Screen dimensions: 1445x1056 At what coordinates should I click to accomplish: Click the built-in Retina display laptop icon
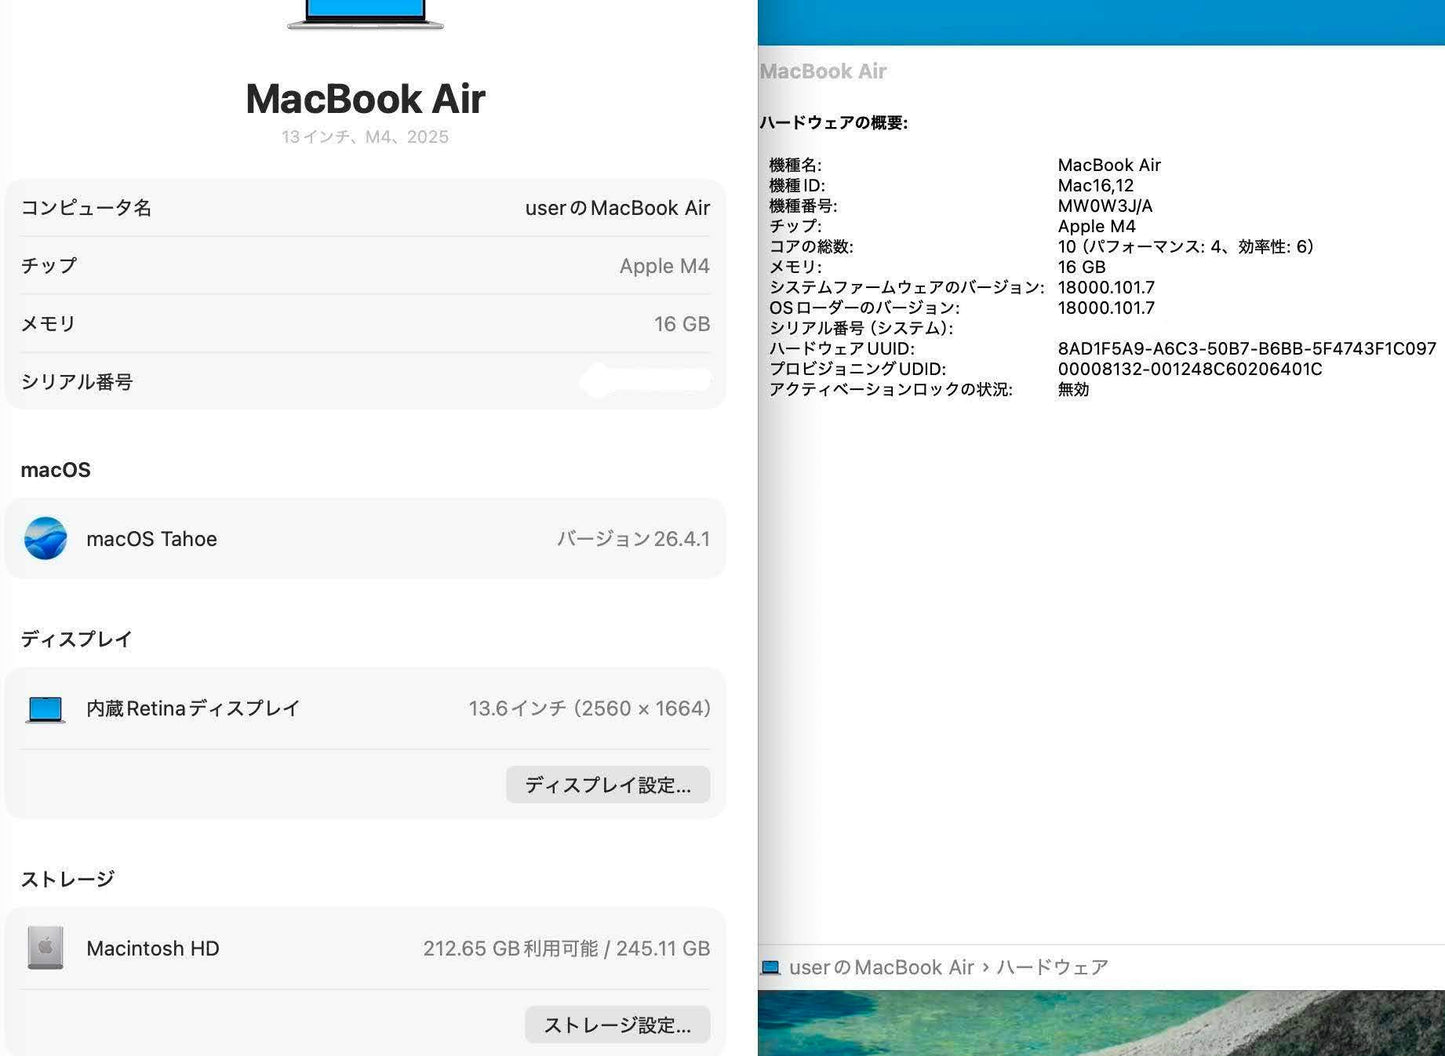[x=46, y=709]
